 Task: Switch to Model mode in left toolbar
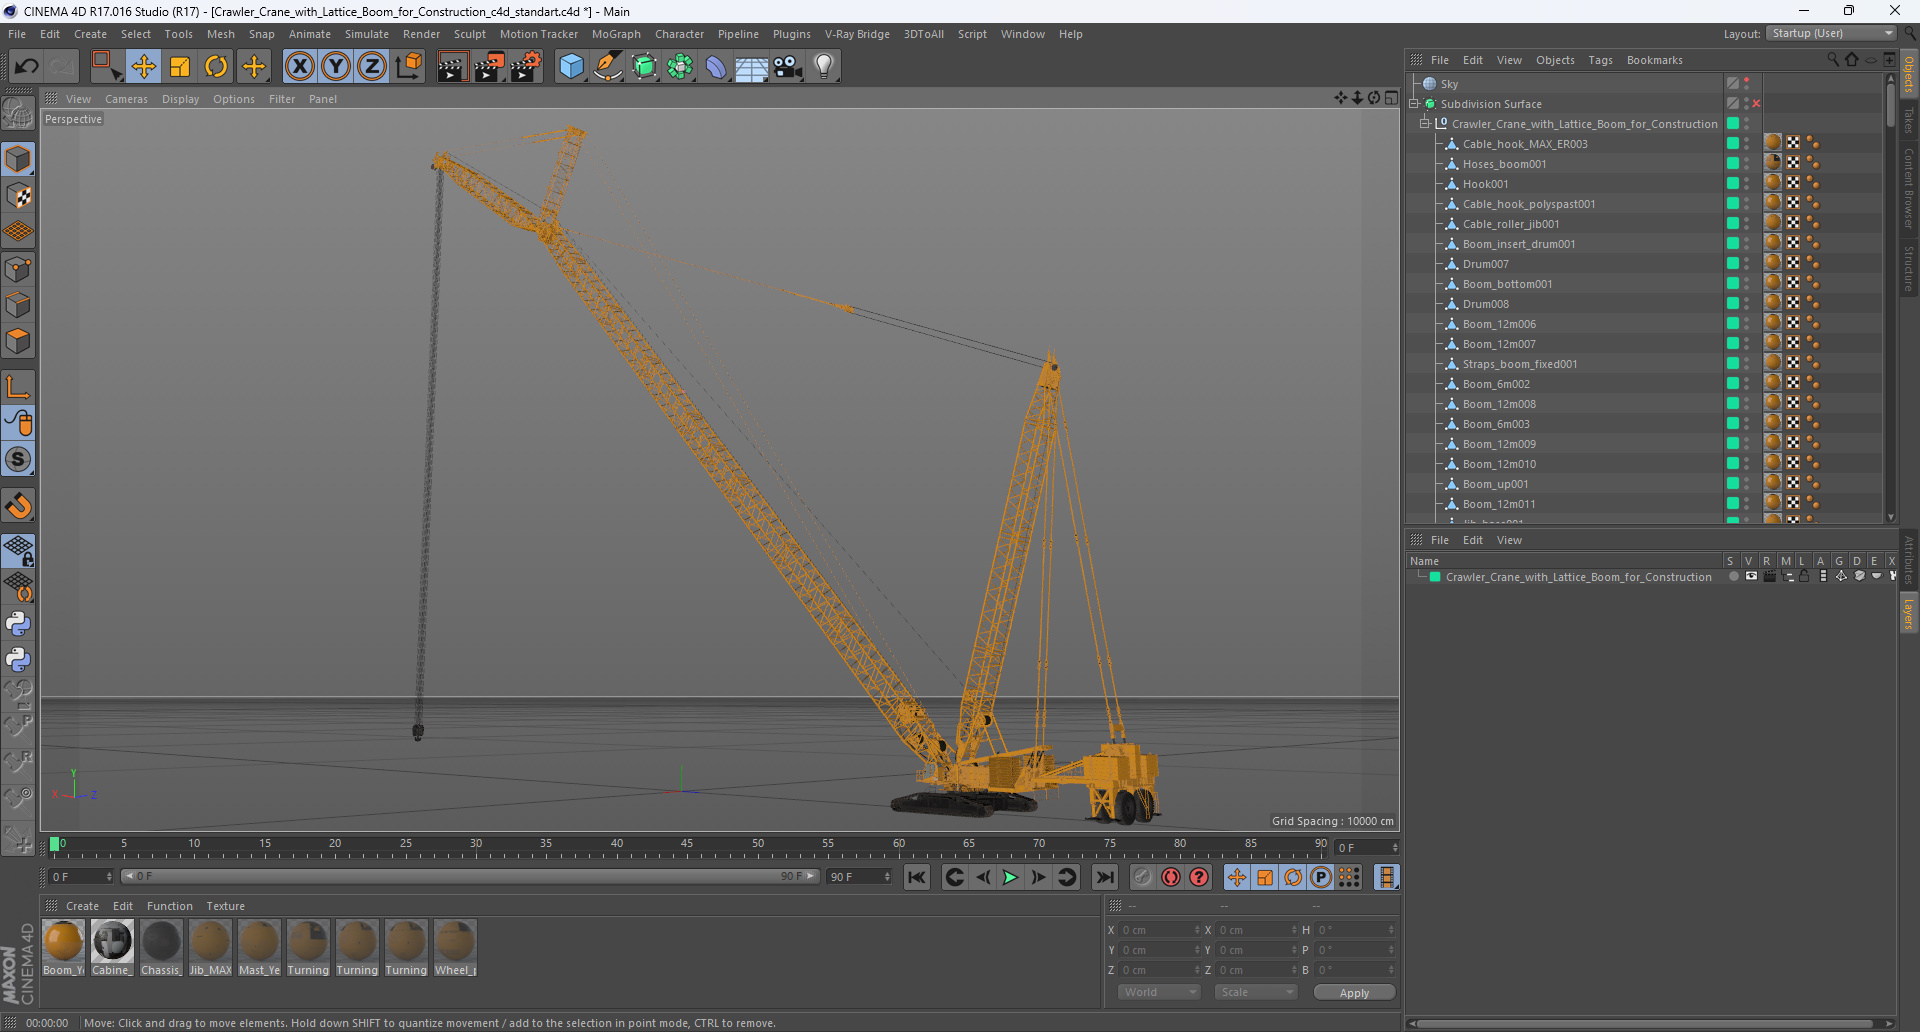click(18, 160)
